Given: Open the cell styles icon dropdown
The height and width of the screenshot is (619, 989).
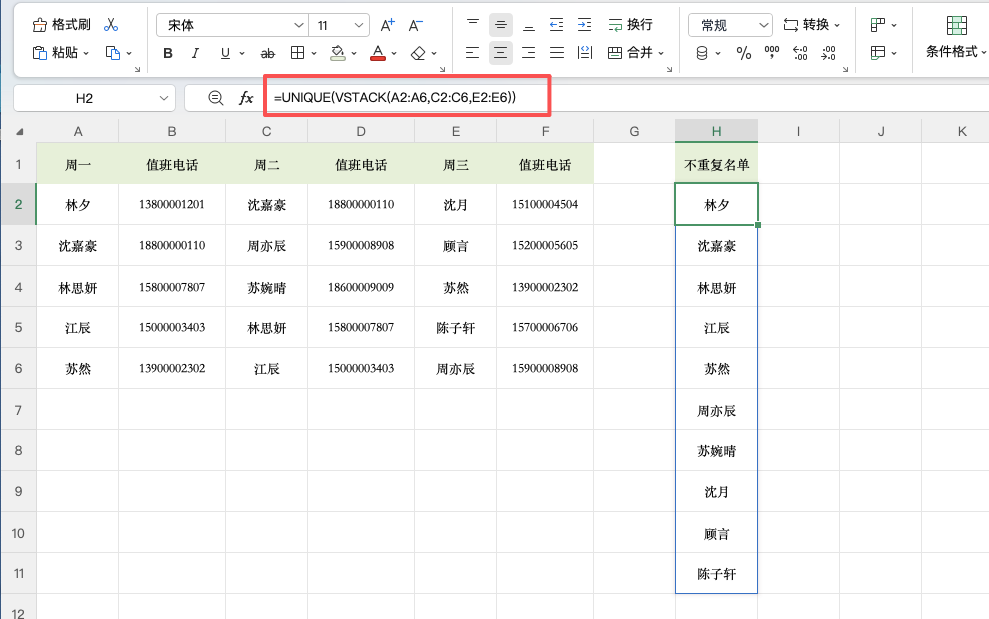Looking at the screenshot, I should 883,25.
